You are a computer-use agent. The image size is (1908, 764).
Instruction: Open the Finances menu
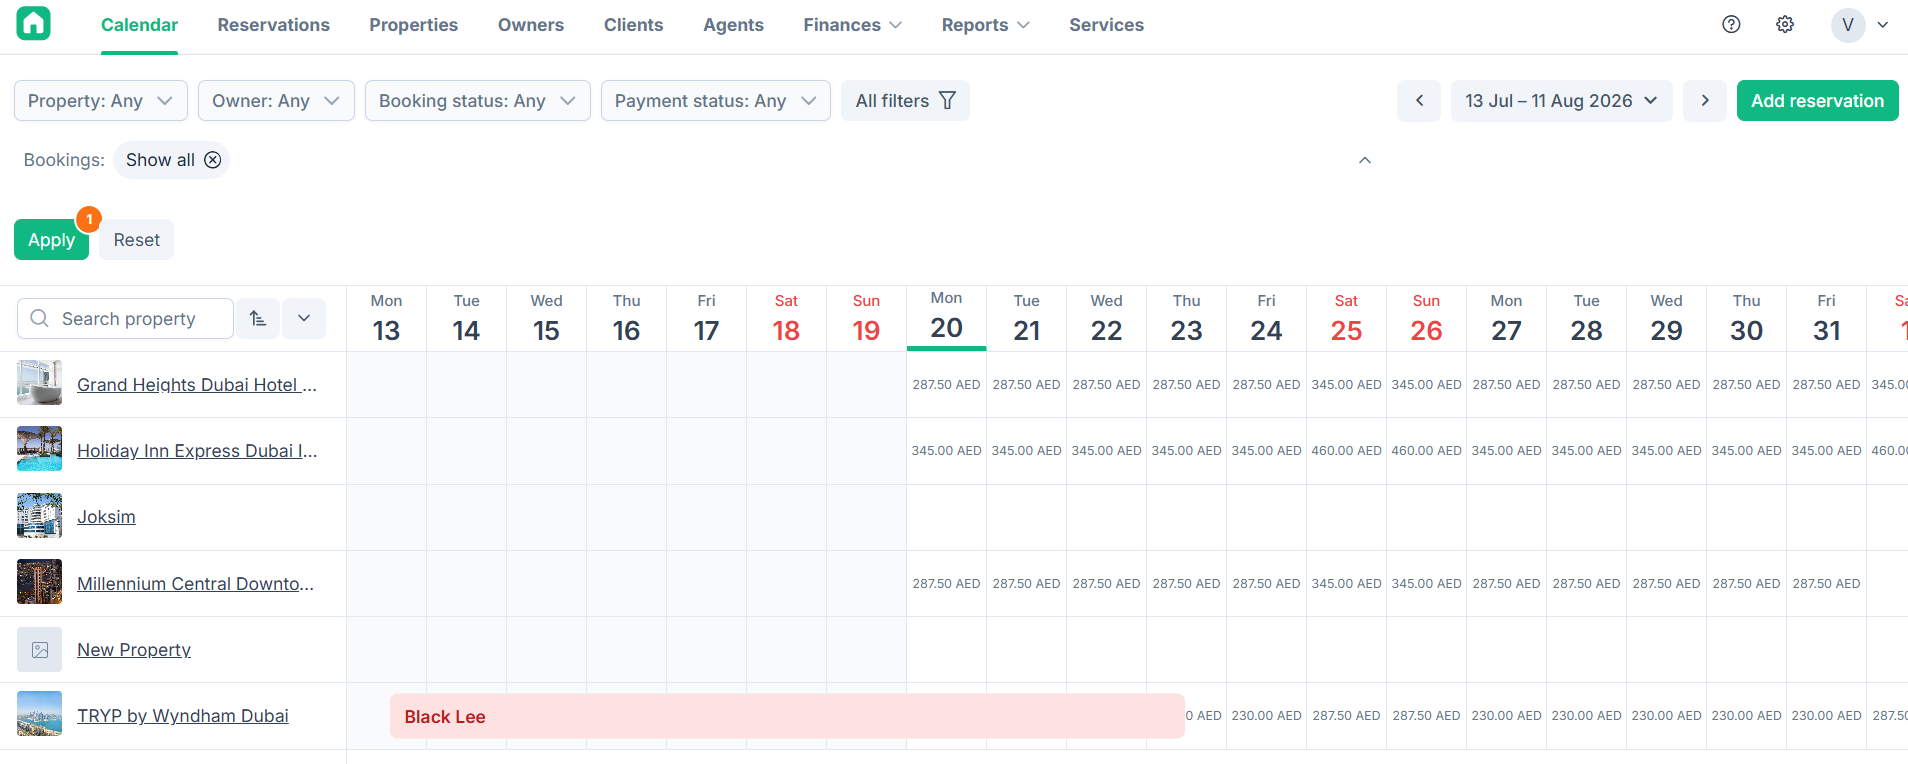click(x=853, y=25)
